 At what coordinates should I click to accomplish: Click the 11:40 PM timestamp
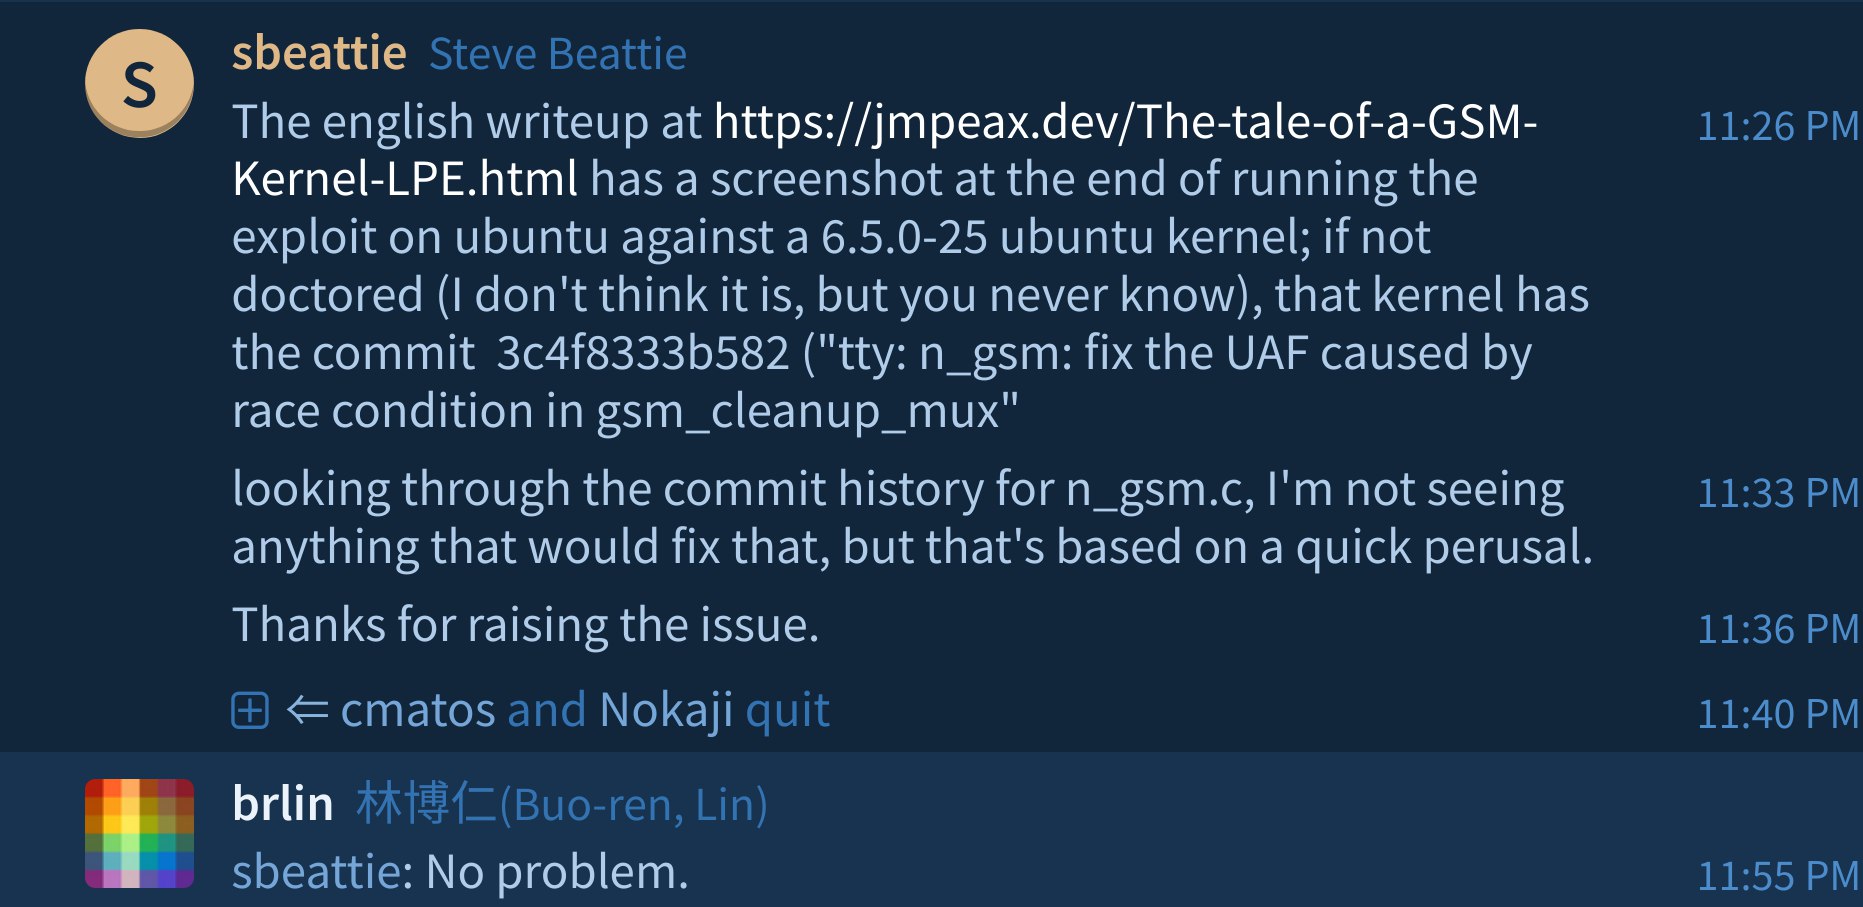click(1778, 714)
